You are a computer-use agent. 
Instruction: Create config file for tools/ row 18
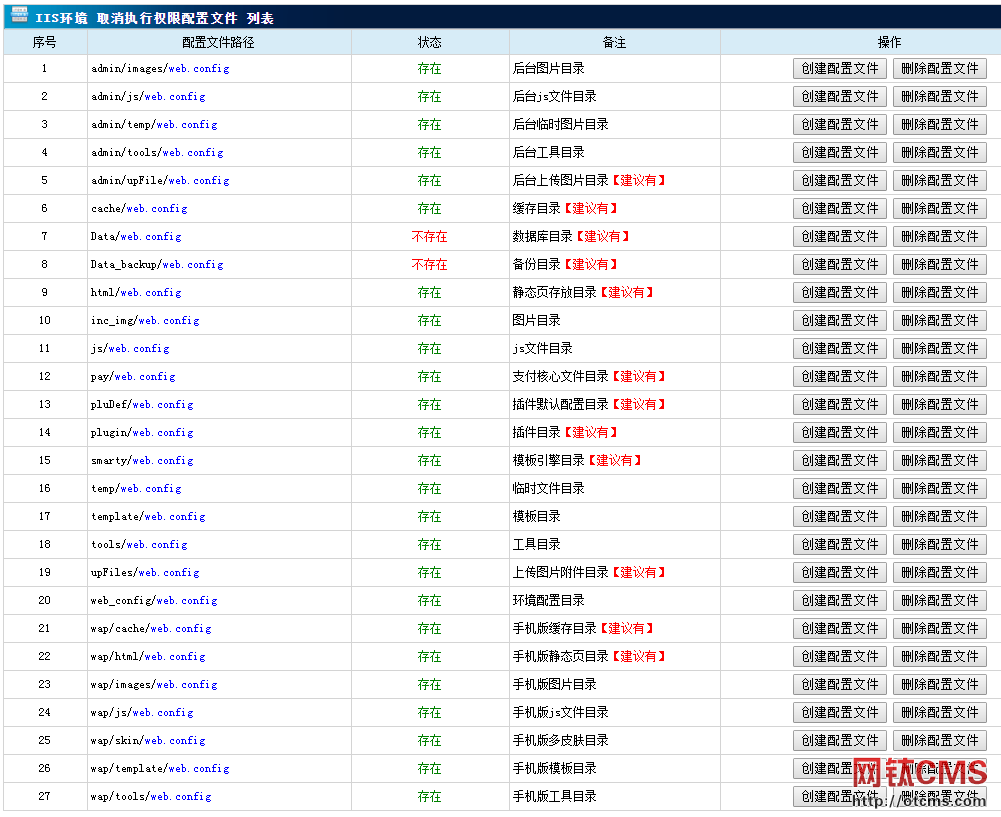pos(839,544)
